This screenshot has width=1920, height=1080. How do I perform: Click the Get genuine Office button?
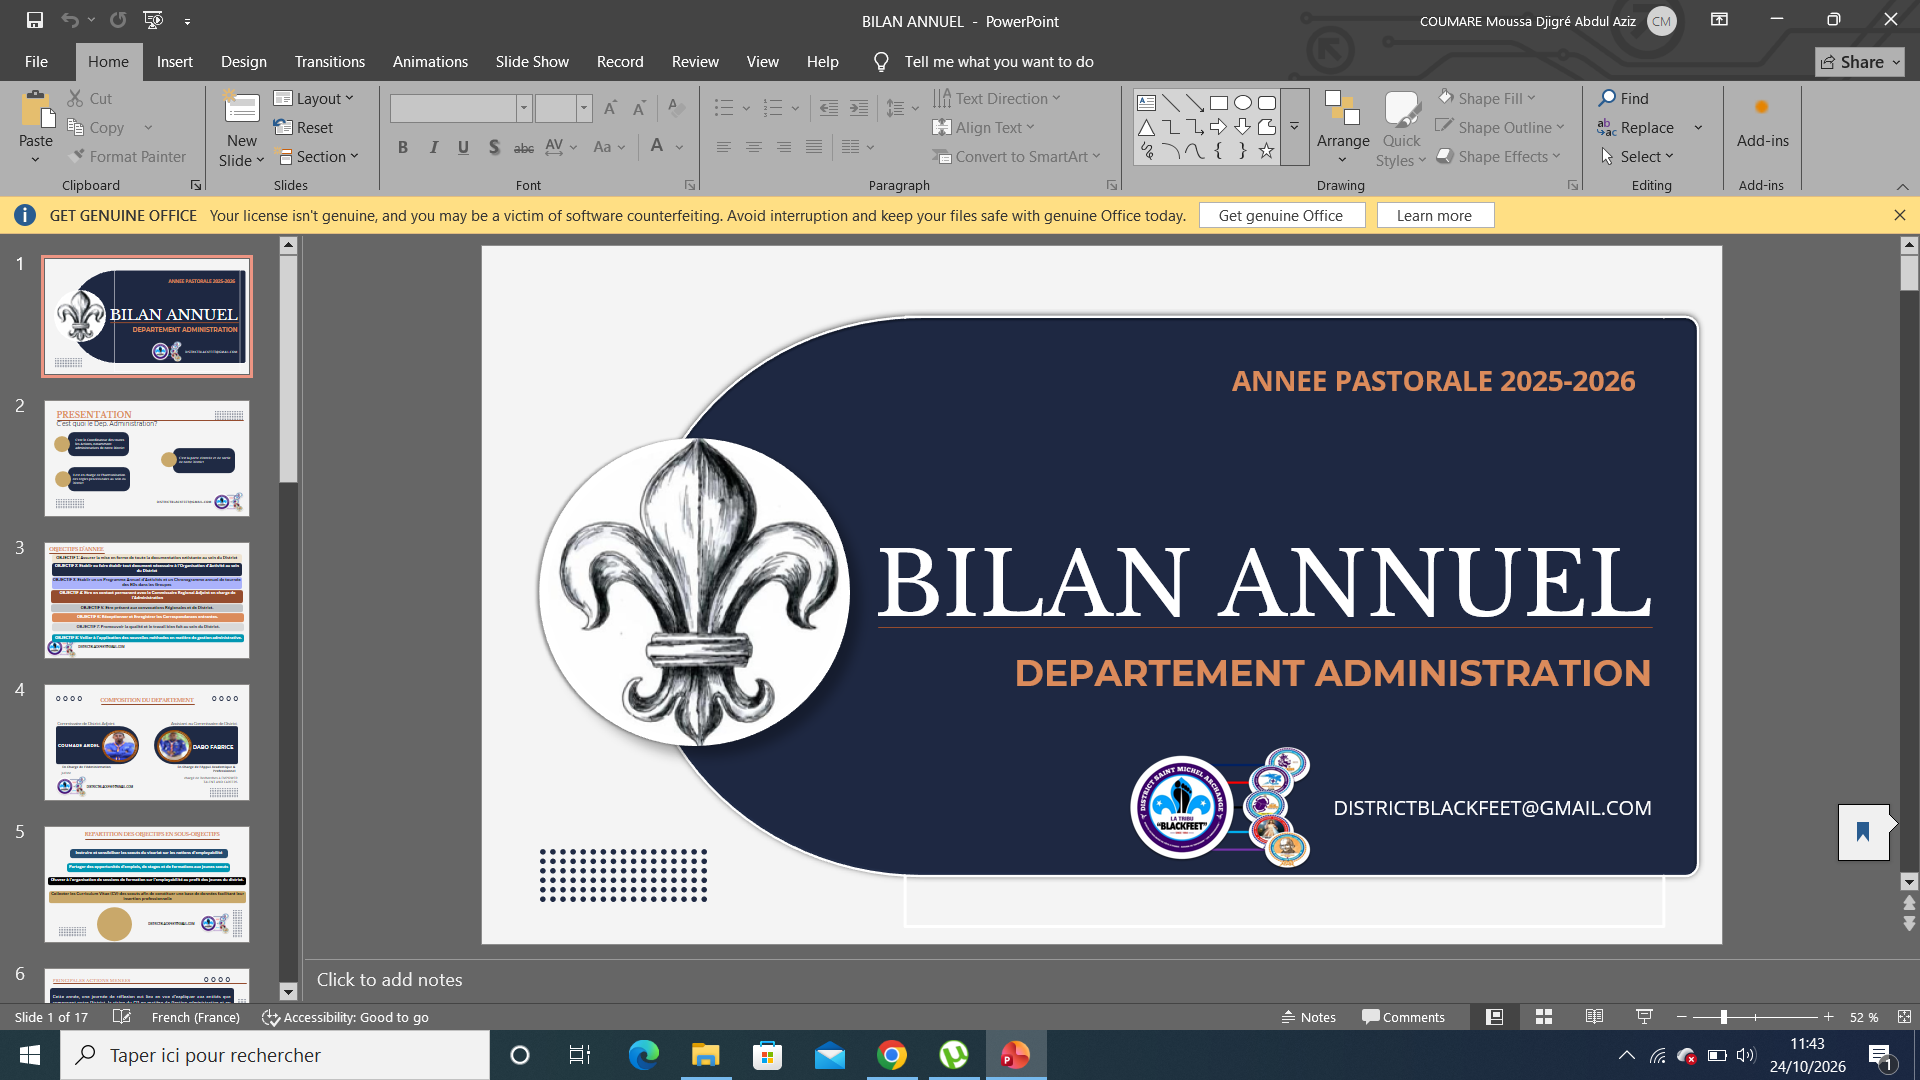point(1281,215)
